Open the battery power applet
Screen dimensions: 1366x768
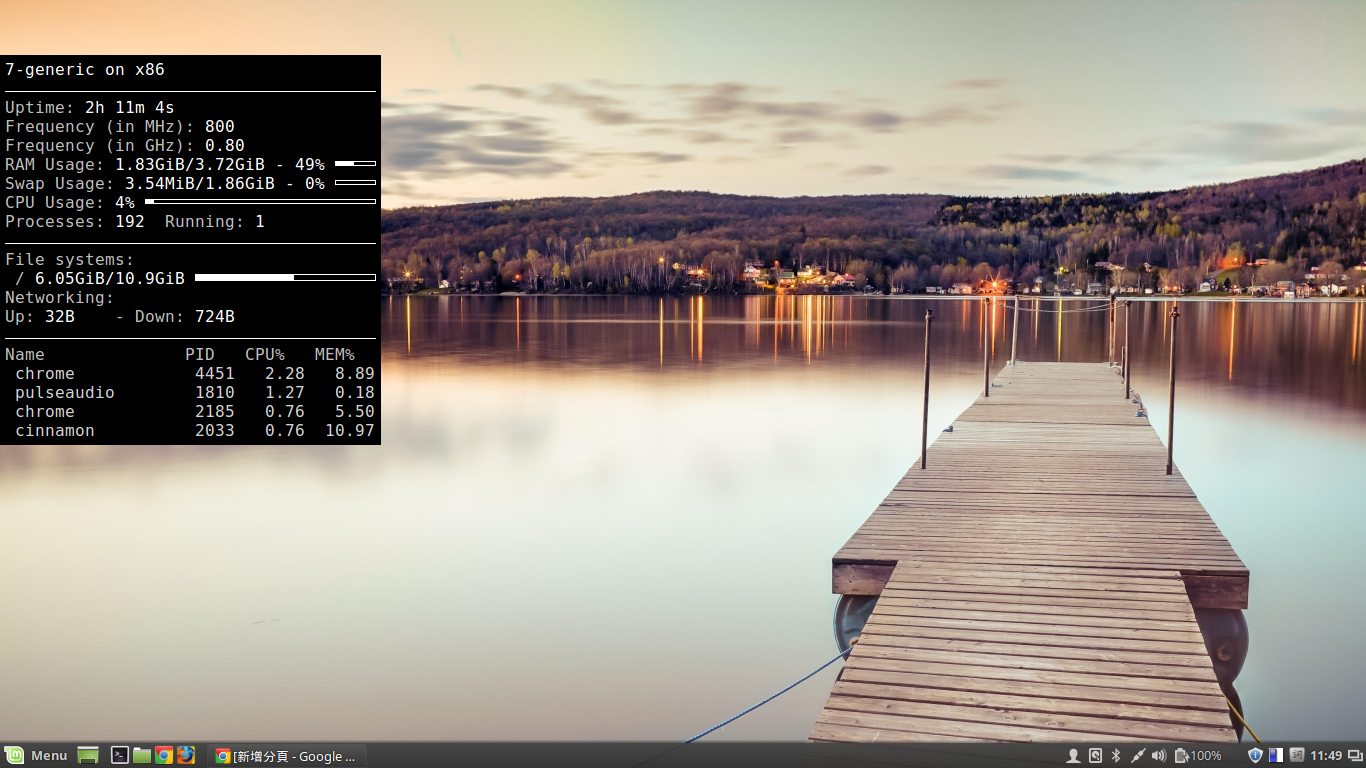click(1198, 756)
